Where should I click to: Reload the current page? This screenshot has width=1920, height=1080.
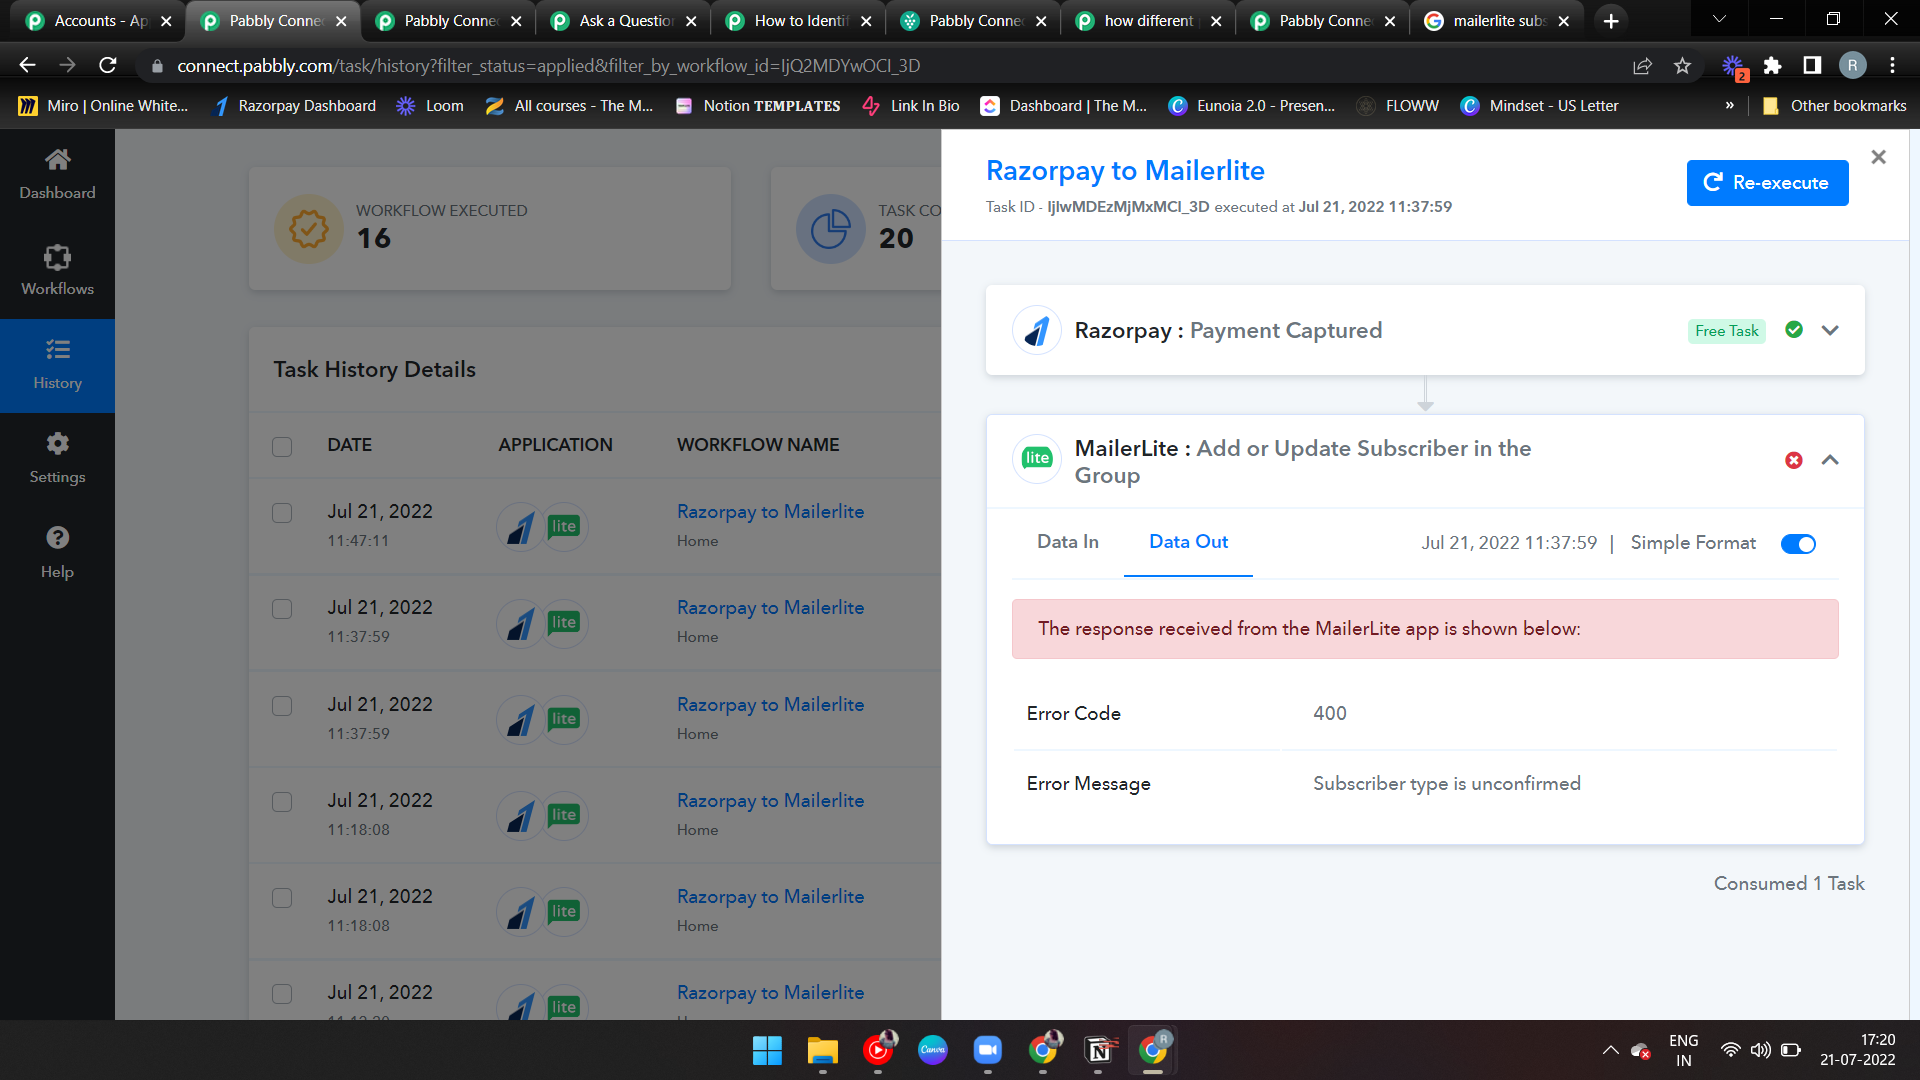pos(108,65)
